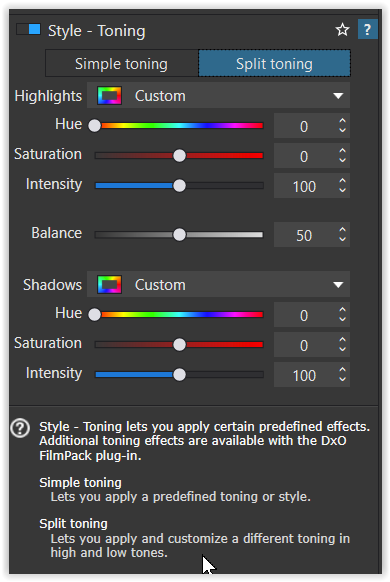
Task: Decrease Shadows Intensity with the down stepper
Action: 343,379
